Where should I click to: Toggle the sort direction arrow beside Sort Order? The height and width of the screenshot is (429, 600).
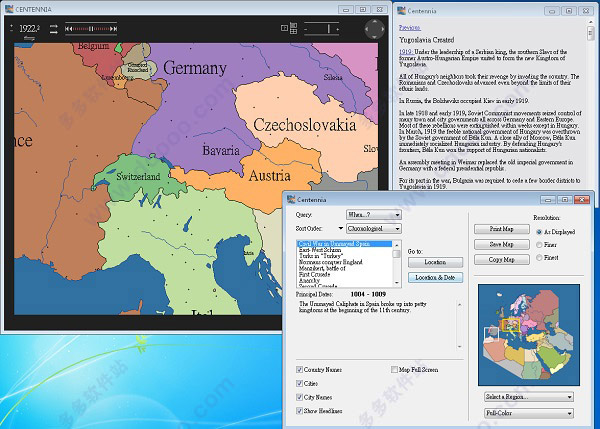tap(340, 228)
